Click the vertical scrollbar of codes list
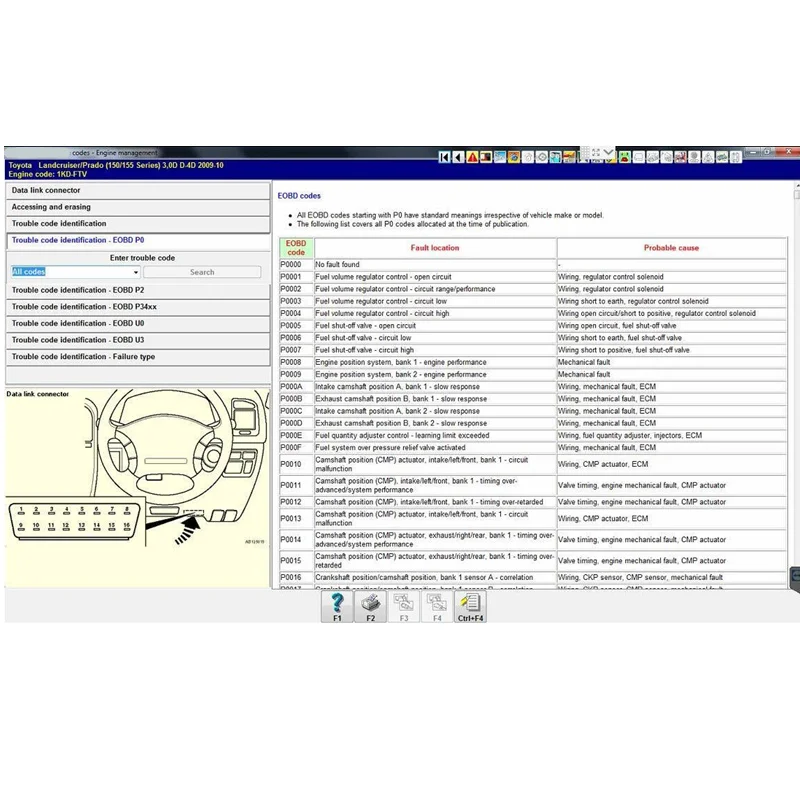 pyautogui.click(x=796, y=383)
